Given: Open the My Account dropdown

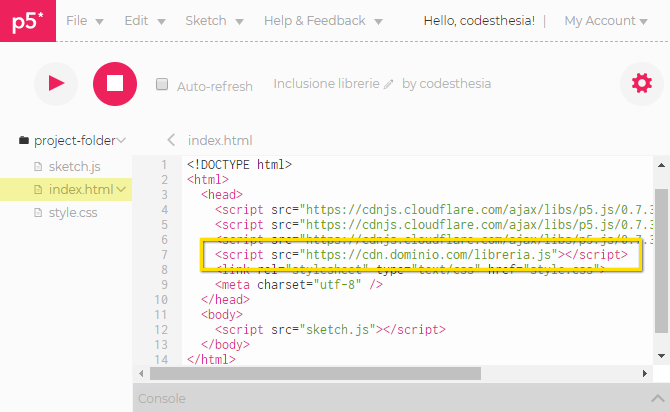Looking at the screenshot, I should (606, 21).
